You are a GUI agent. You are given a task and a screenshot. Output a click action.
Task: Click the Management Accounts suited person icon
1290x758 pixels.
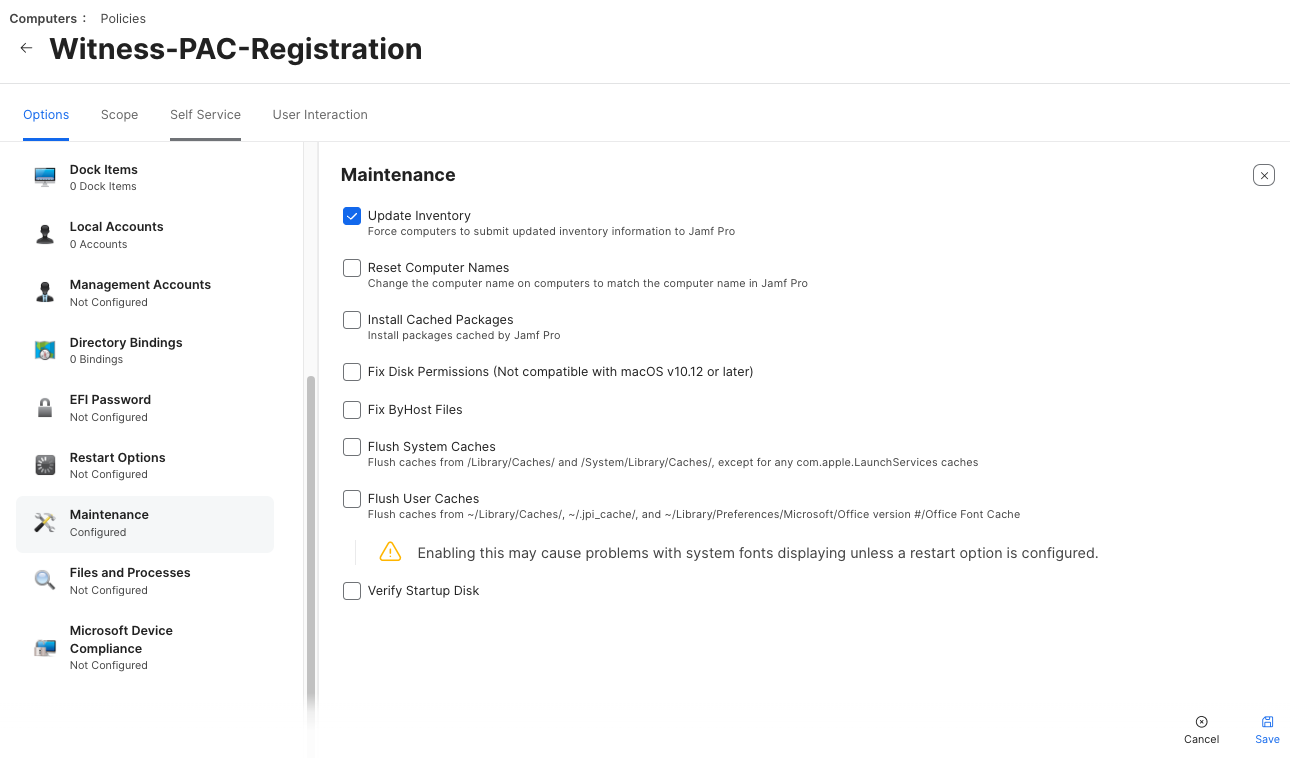point(45,292)
